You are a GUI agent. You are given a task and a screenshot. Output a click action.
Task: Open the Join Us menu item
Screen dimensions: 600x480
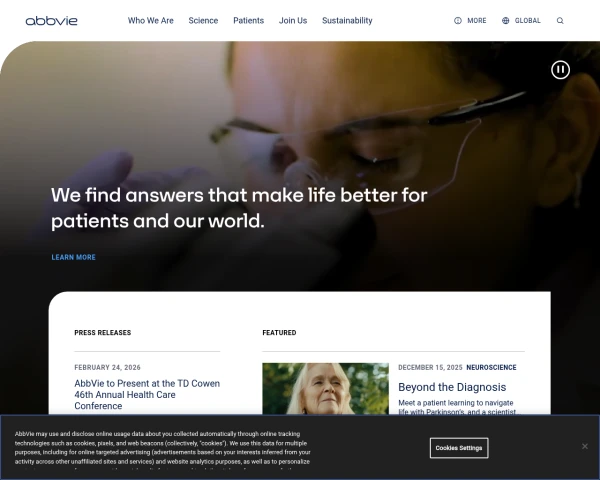tap(293, 21)
